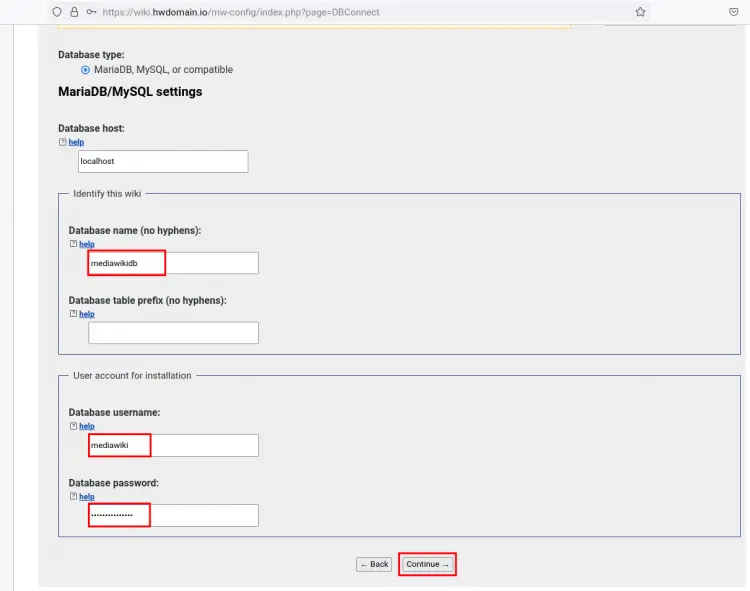750x591 pixels.
Task: Click help icon beside Database password
Action: click(73, 496)
